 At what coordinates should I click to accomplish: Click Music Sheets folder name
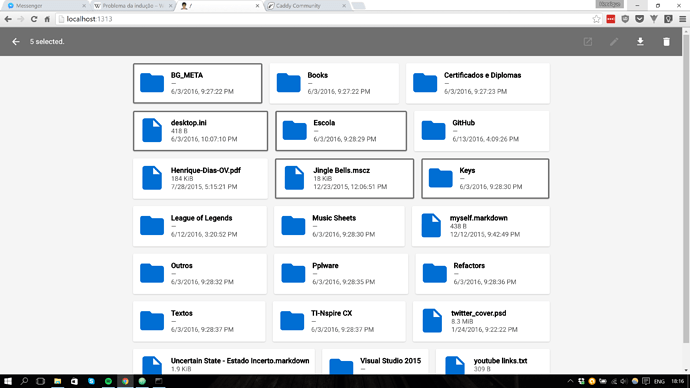(x=334, y=218)
